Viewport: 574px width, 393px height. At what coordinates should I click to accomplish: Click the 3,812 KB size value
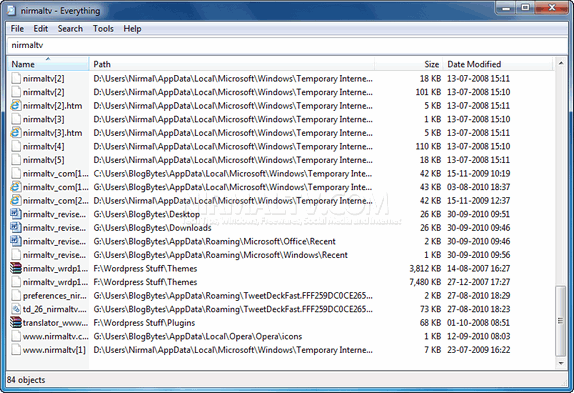point(425,268)
